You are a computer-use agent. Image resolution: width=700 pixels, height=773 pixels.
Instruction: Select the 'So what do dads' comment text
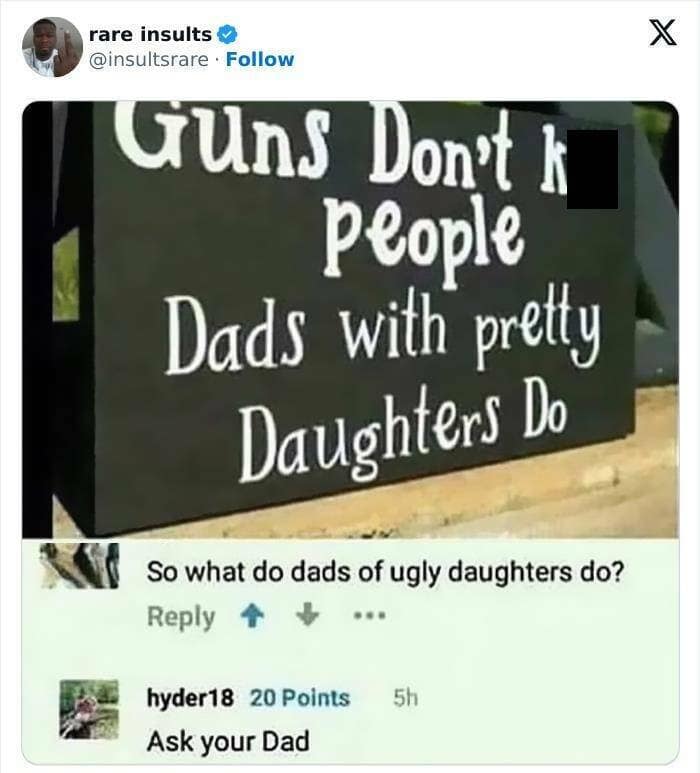point(385,572)
